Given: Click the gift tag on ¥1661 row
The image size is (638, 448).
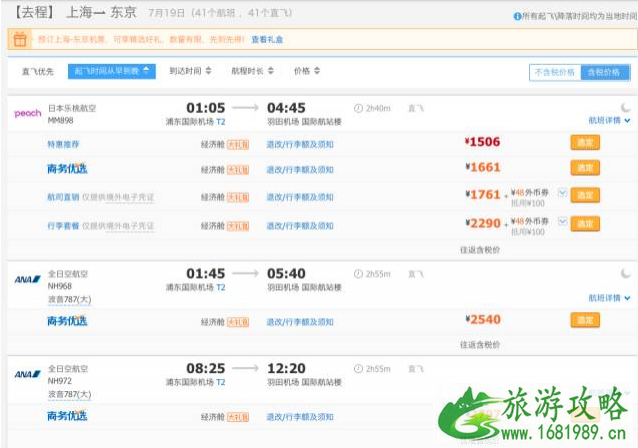Looking at the screenshot, I should coord(238,170).
